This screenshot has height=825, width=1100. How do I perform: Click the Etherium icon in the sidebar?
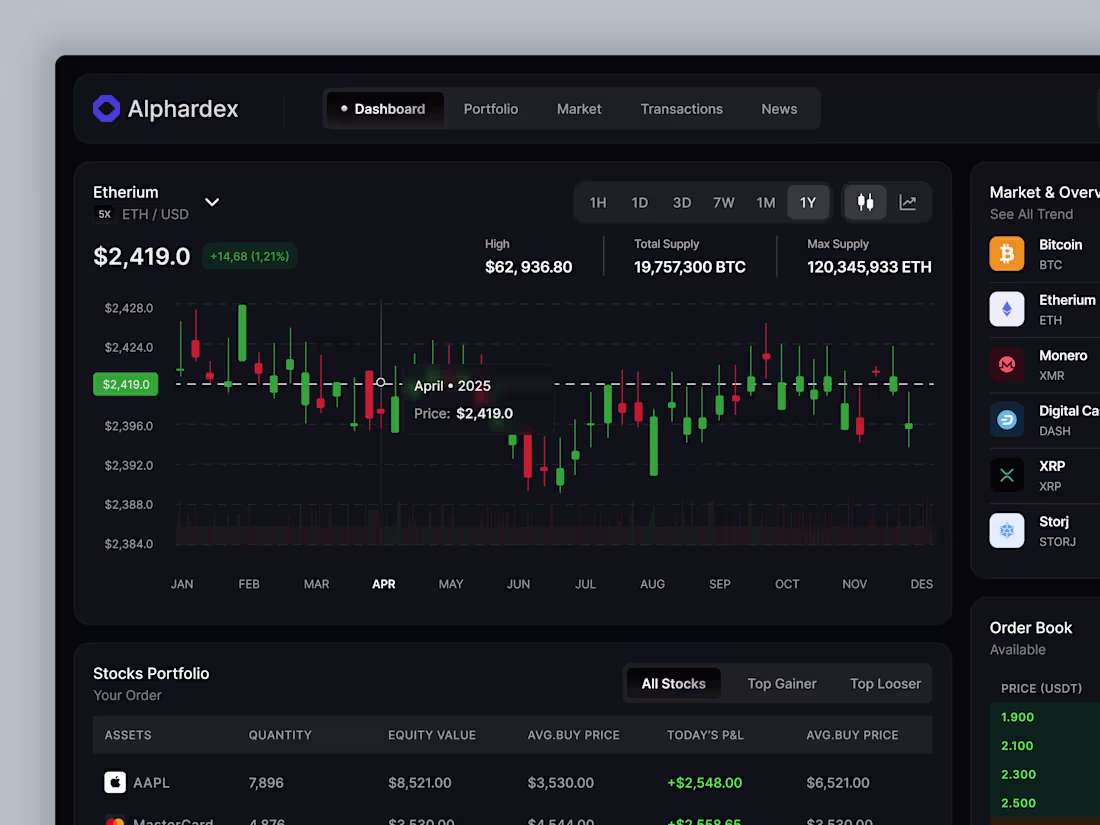(1006, 309)
